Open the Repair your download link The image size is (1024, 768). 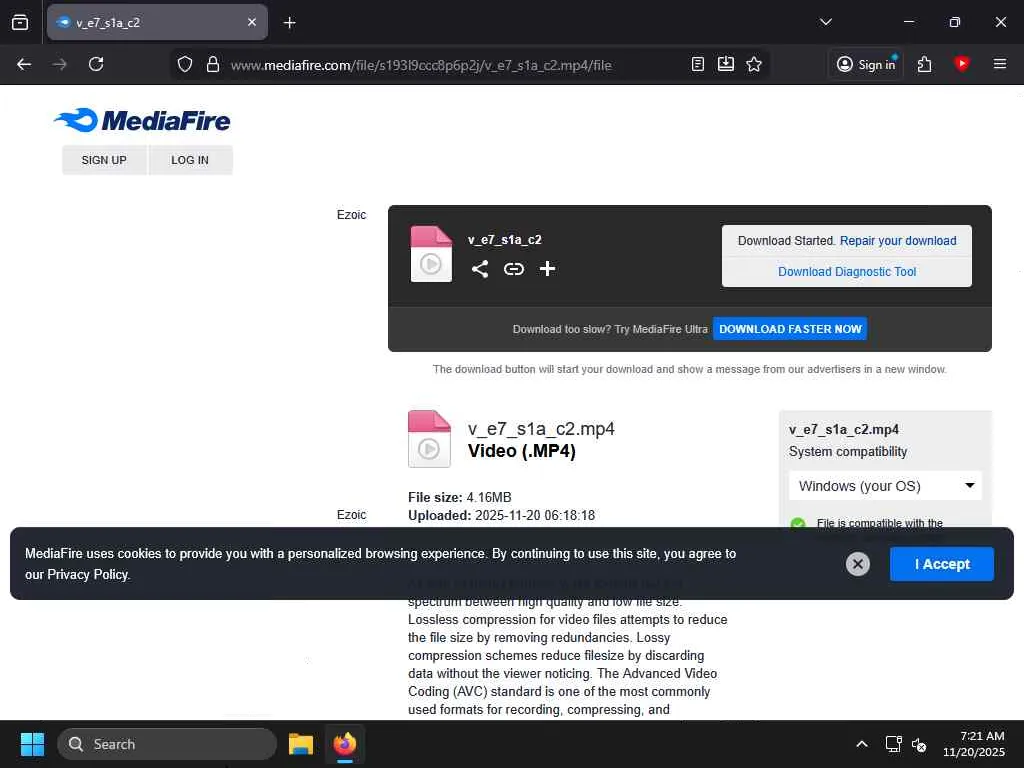coord(898,241)
